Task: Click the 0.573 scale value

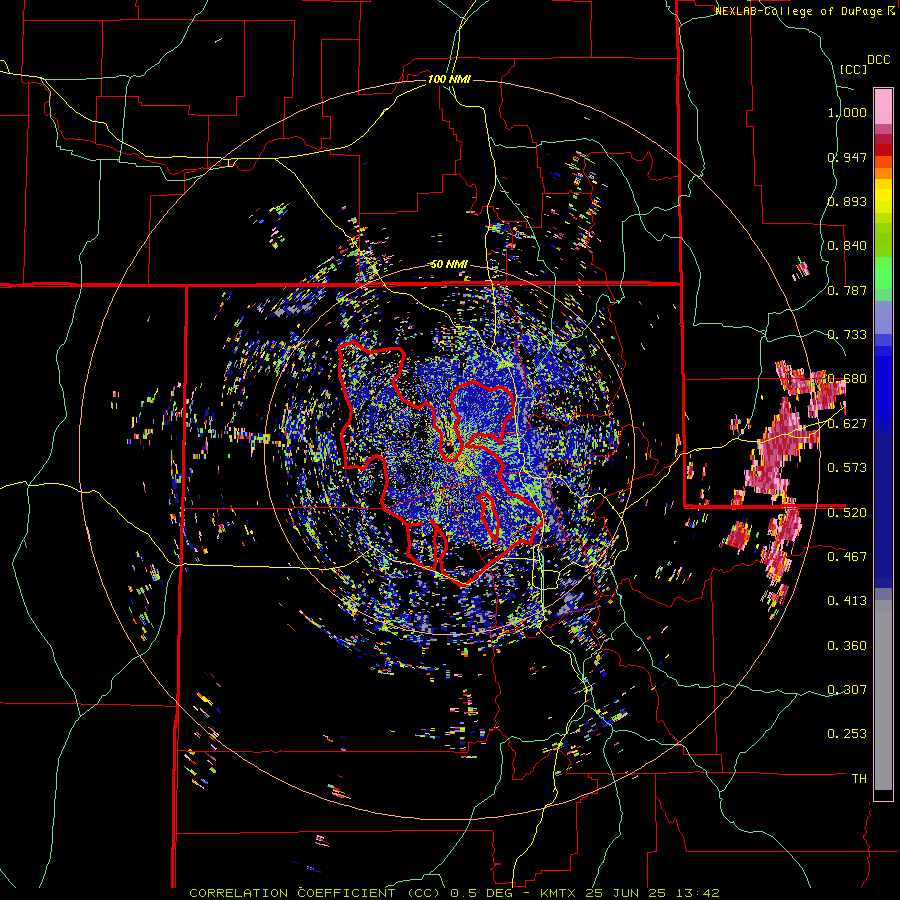Action: pyautogui.click(x=847, y=468)
